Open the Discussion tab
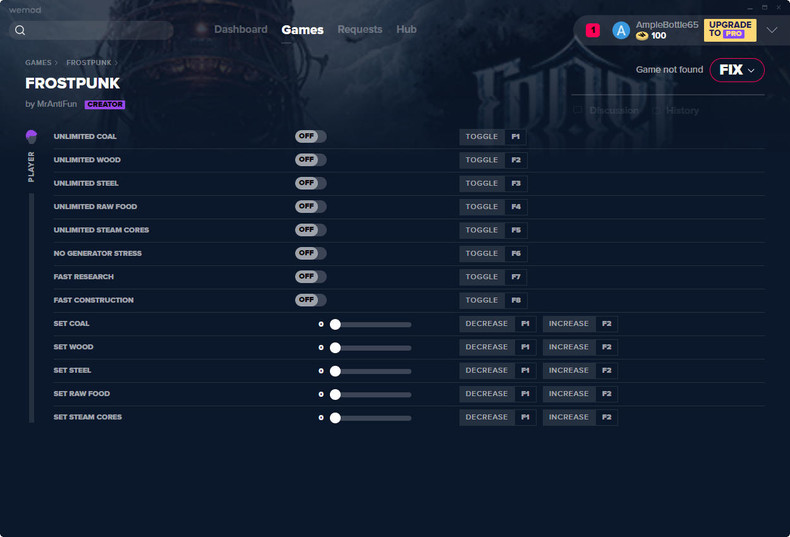The width and height of the screenshot is (790, 537). tap(608, 110)
